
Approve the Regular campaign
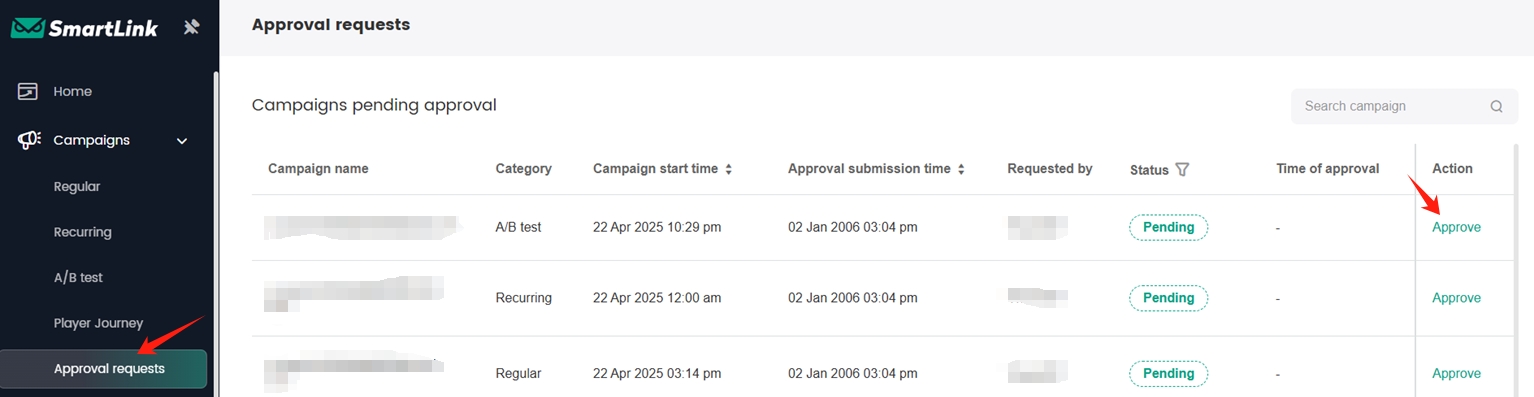point(1456,373)
